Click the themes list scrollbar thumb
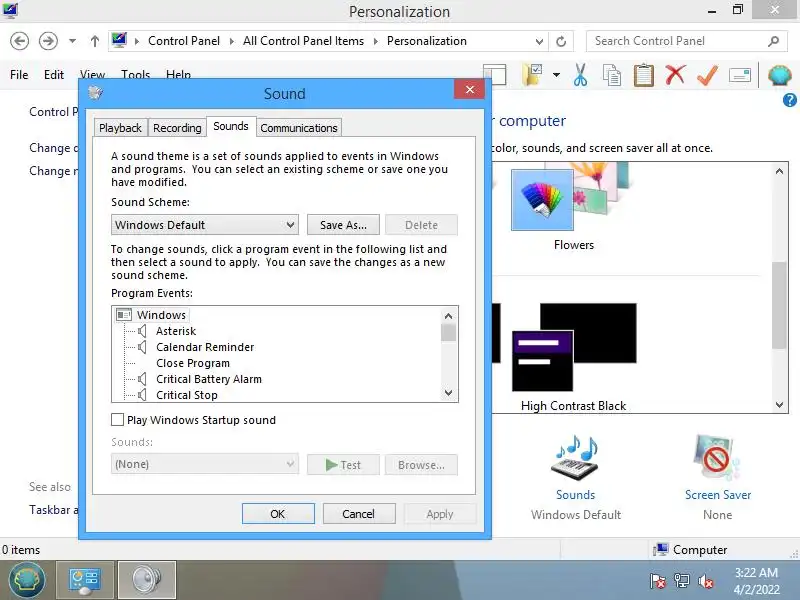 (x=779, y=305)
